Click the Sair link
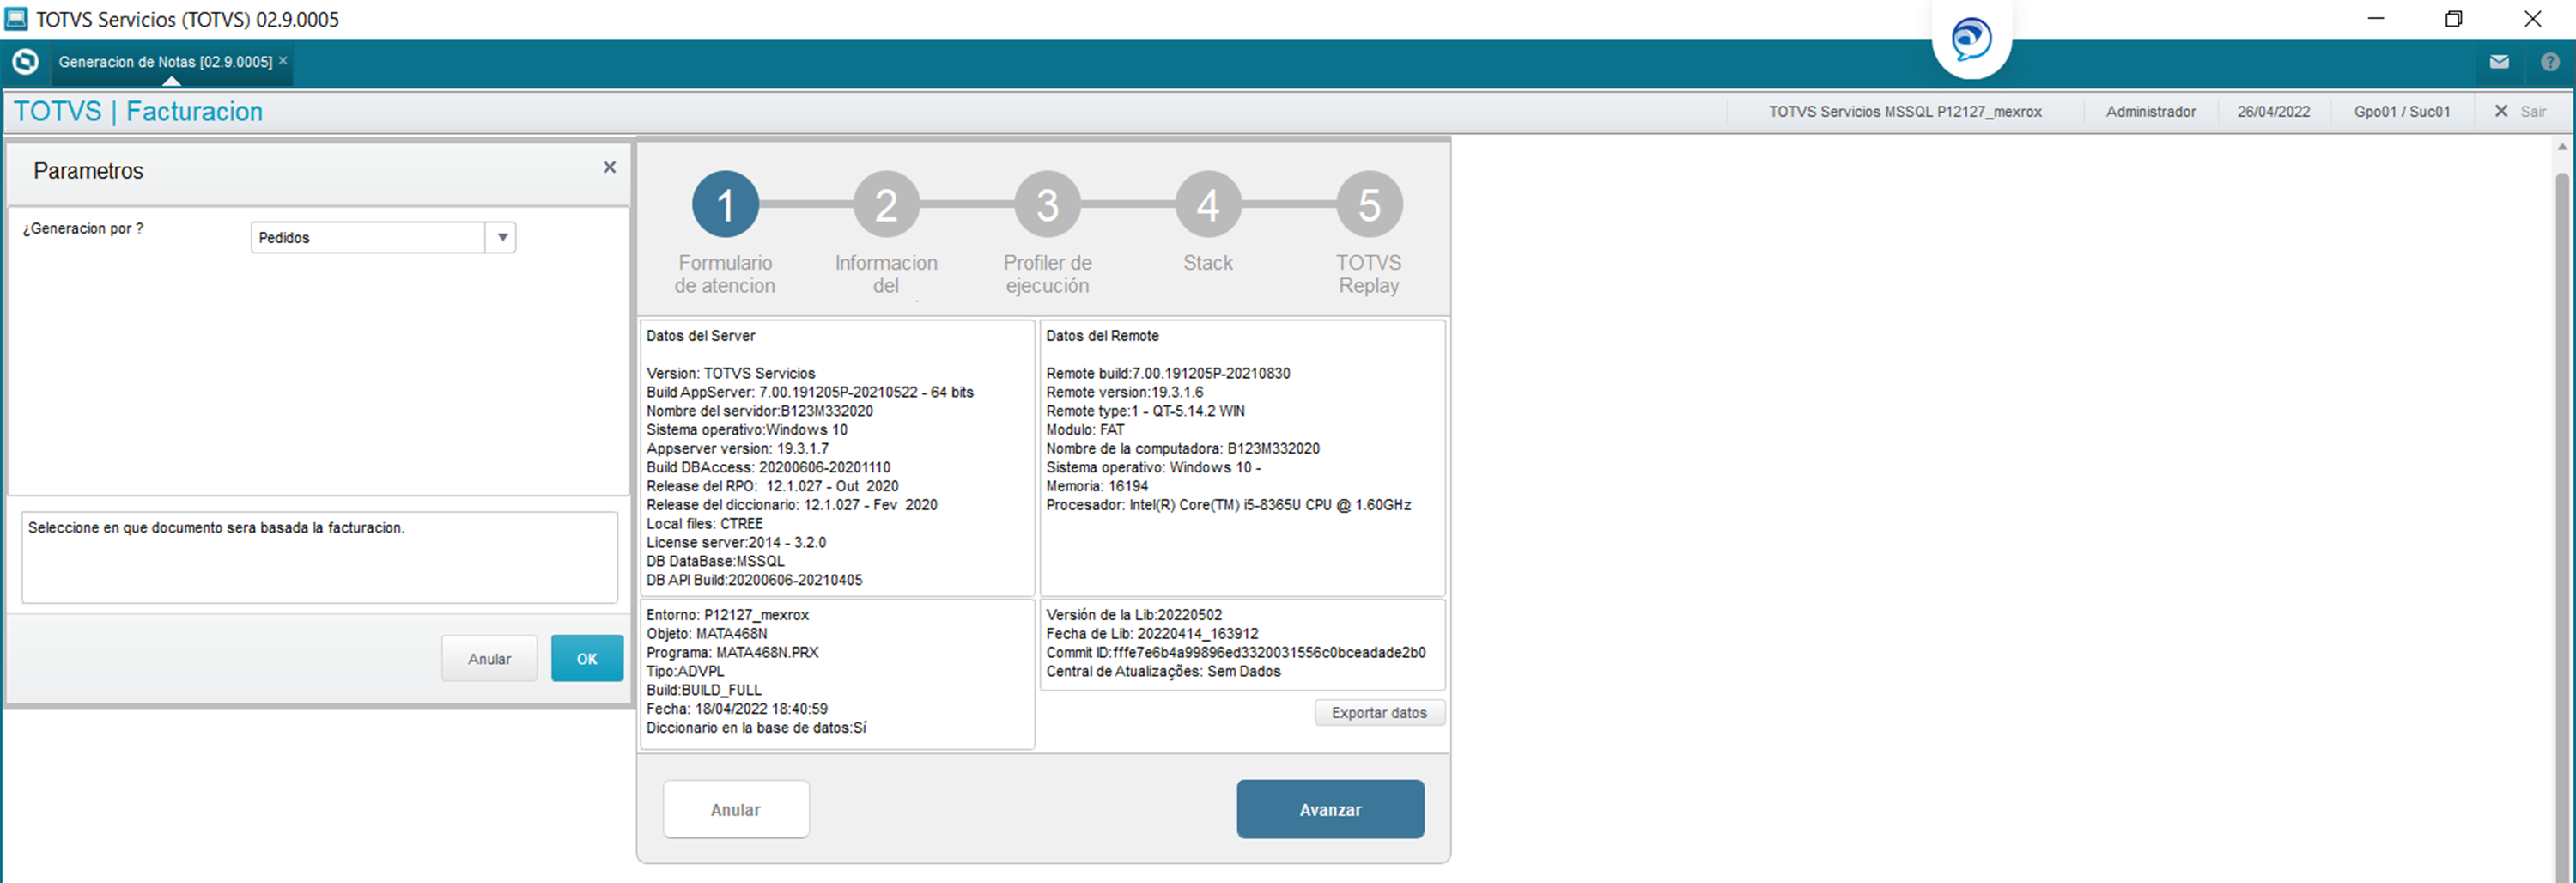This screenshot has width=2576, height=883. click(2533, 111)
